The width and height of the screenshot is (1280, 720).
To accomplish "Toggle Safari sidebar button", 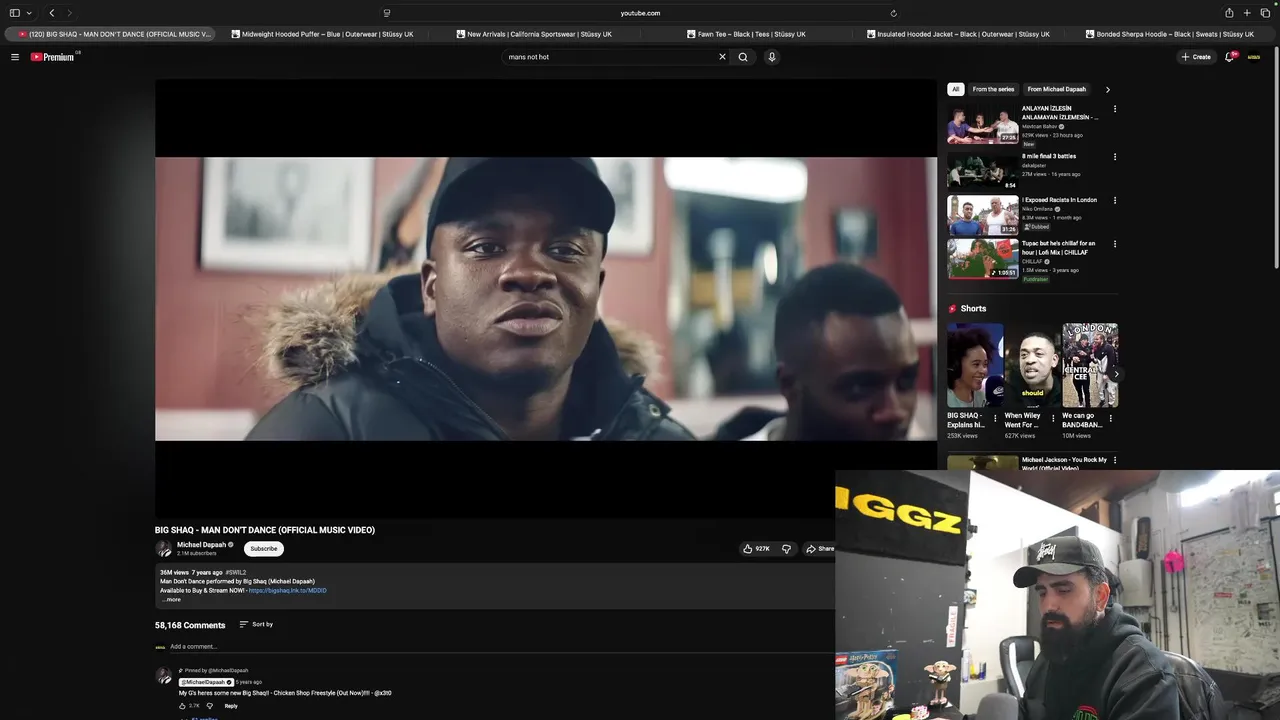I will point(14,13).
